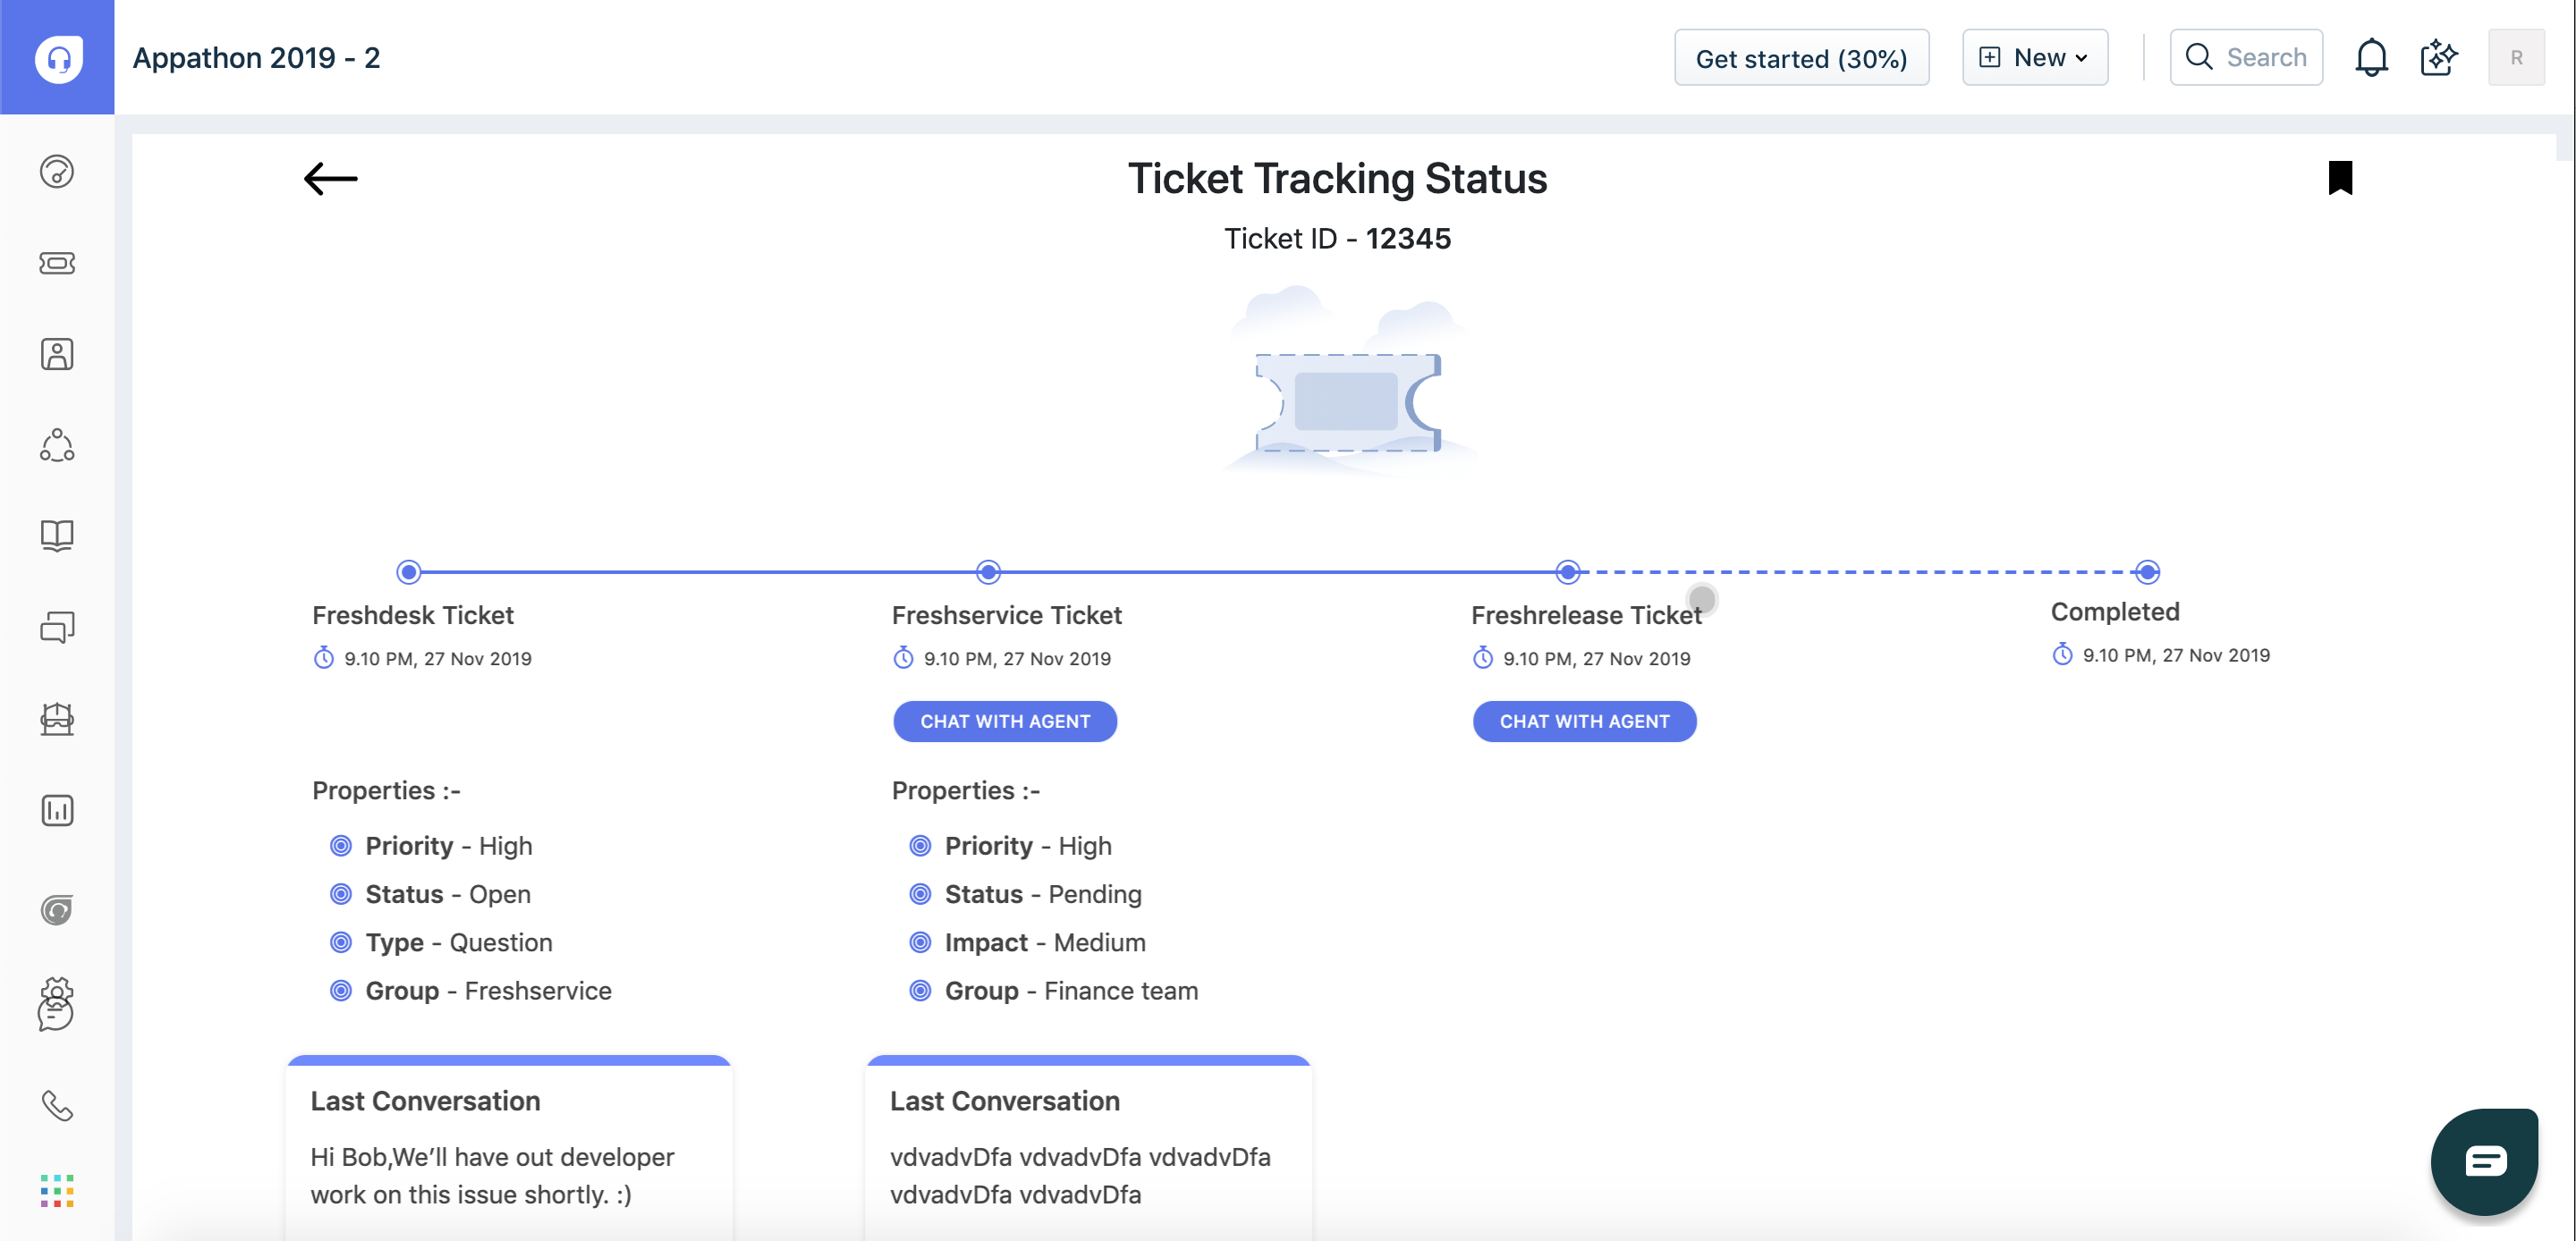The height and width of the screenshot is (1241, 2576).
Task: Open Solutions book icon in sidebar
Action: [x=57, y=536]
